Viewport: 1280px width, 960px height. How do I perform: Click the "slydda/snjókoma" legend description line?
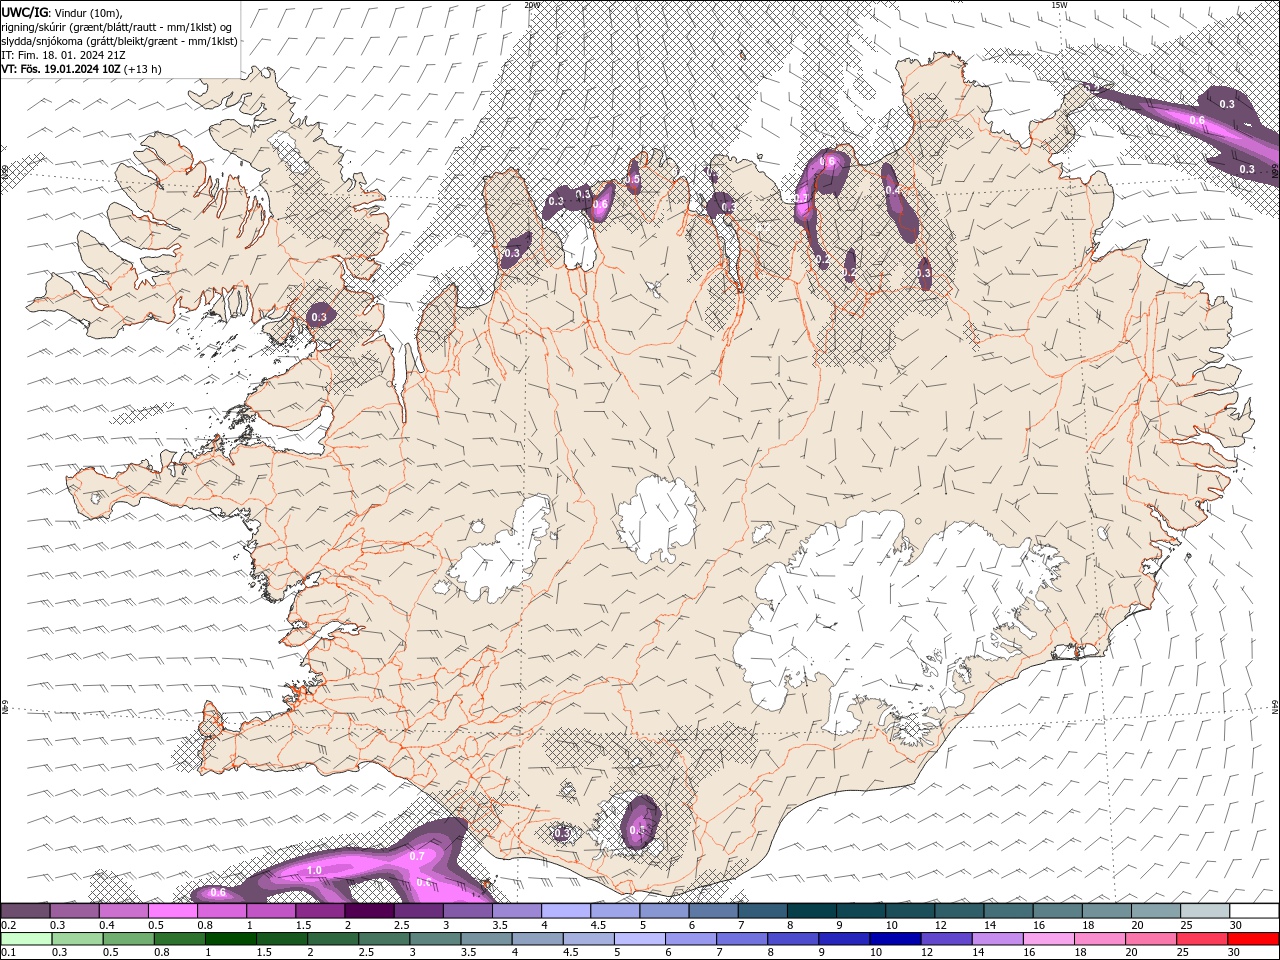tap(120, 41)
